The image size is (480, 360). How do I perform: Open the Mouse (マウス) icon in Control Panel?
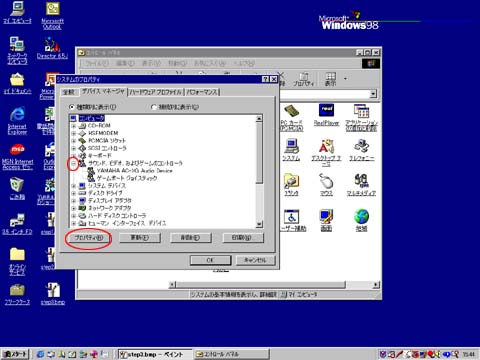326,182
